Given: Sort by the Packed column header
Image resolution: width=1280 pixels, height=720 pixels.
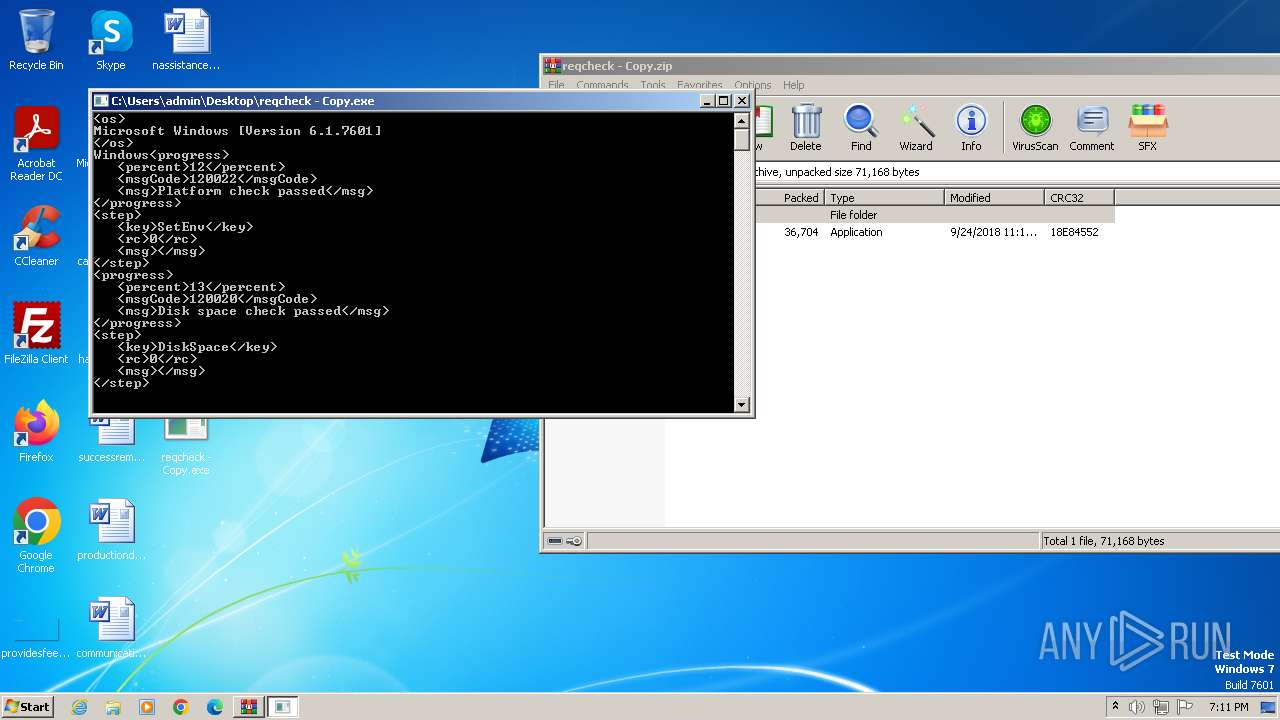Looking at the screenshot, I should click(789, 198).
